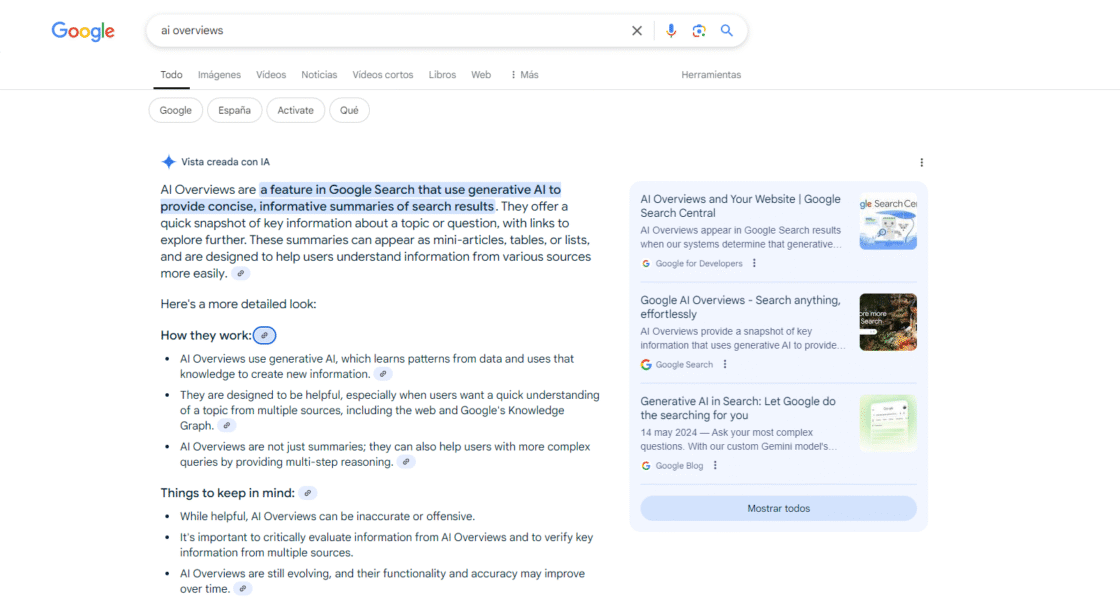Click the magnifying glass to search
The width and height of the screenshot is (1120, 608).
(x=727, y=30)
